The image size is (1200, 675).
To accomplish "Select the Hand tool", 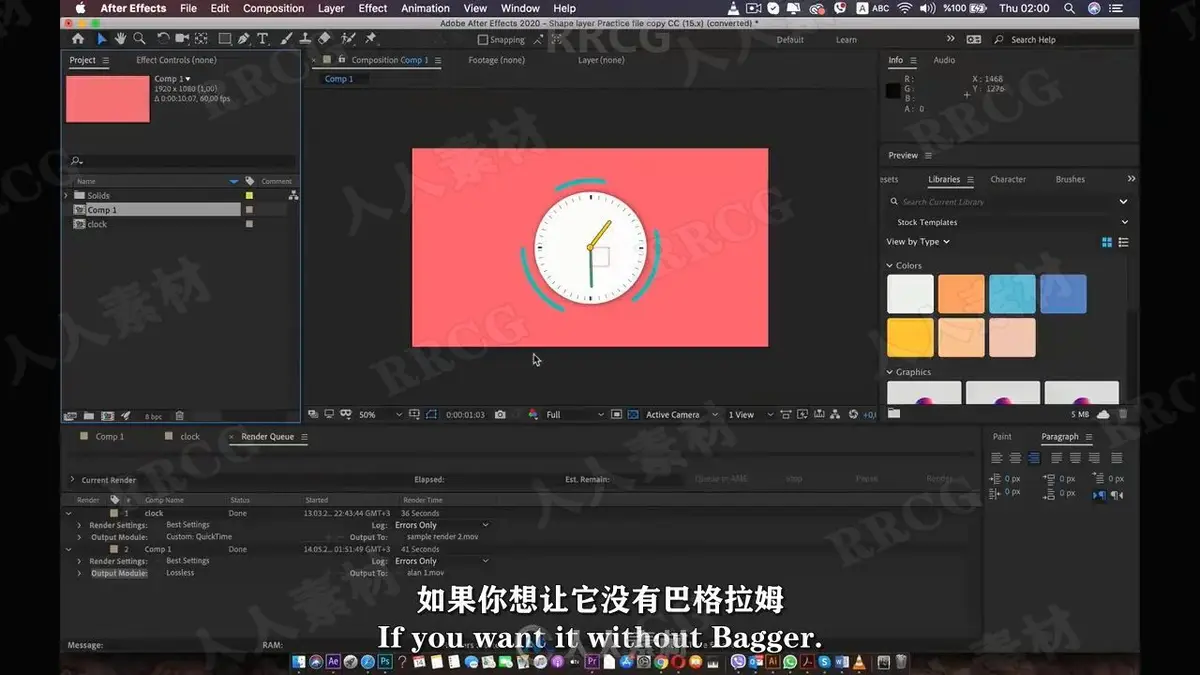I will (120, 39).
